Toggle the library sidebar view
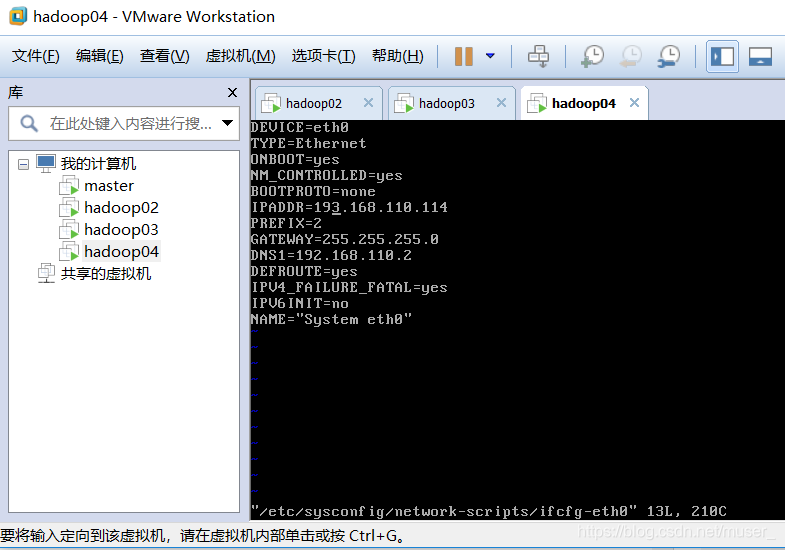 722,56
